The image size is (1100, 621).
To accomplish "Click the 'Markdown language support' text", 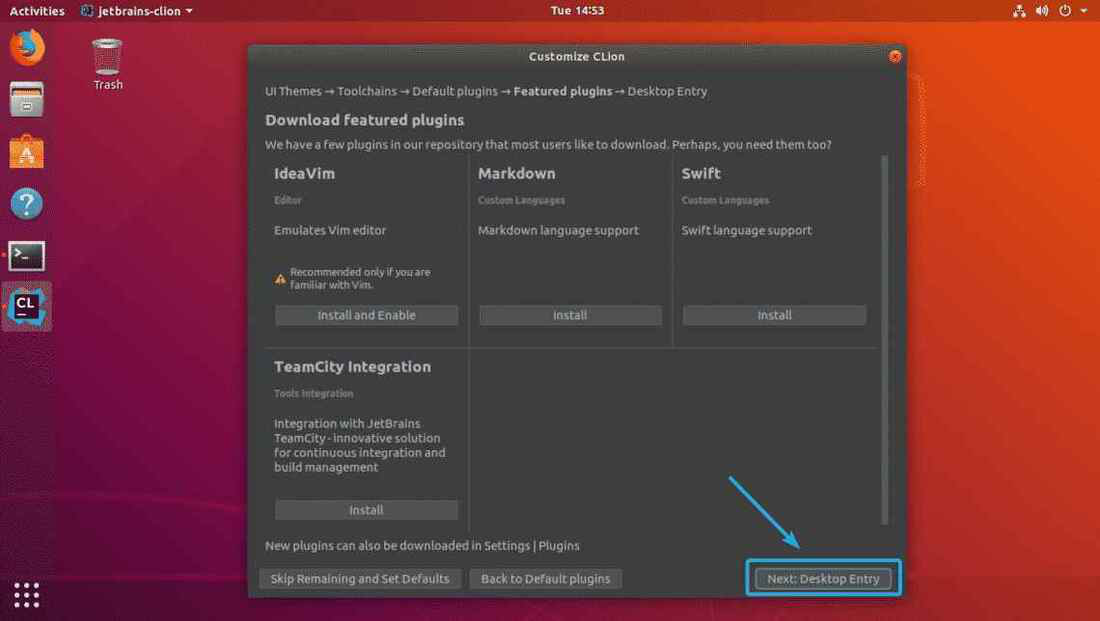I will coord(558,230).
